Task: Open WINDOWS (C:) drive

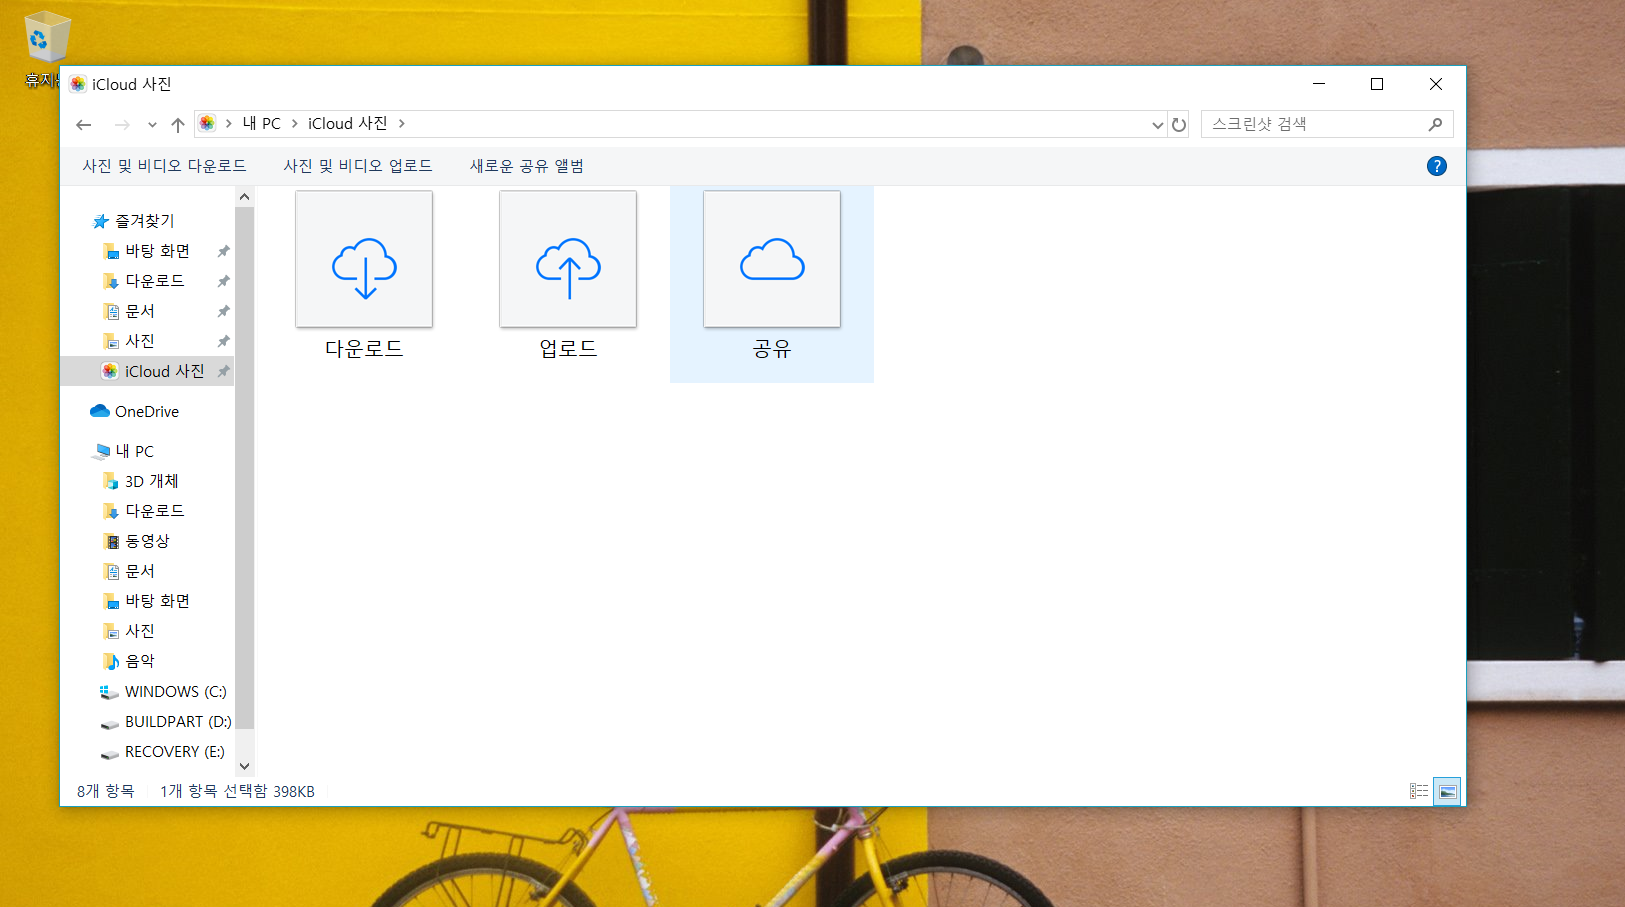Action: (x=175, y=691)
